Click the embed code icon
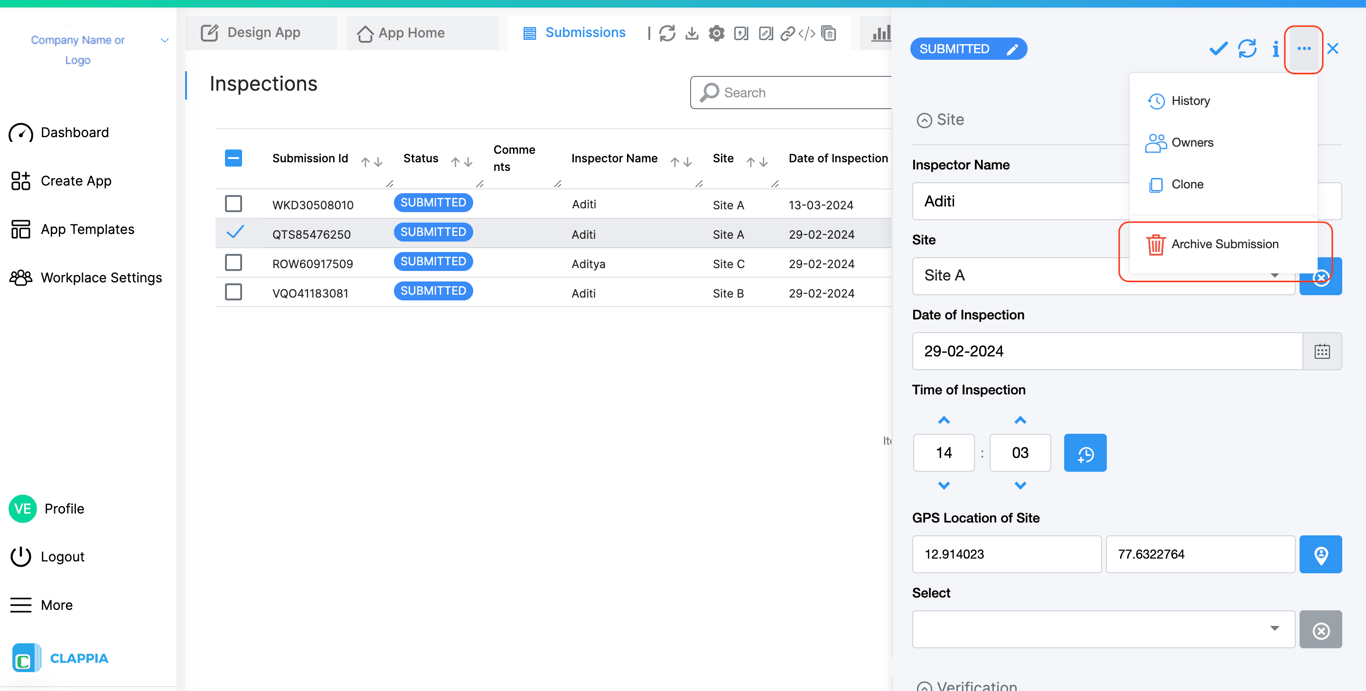The width and height of the screenshot is (1366, 691). tap(807, 34)
